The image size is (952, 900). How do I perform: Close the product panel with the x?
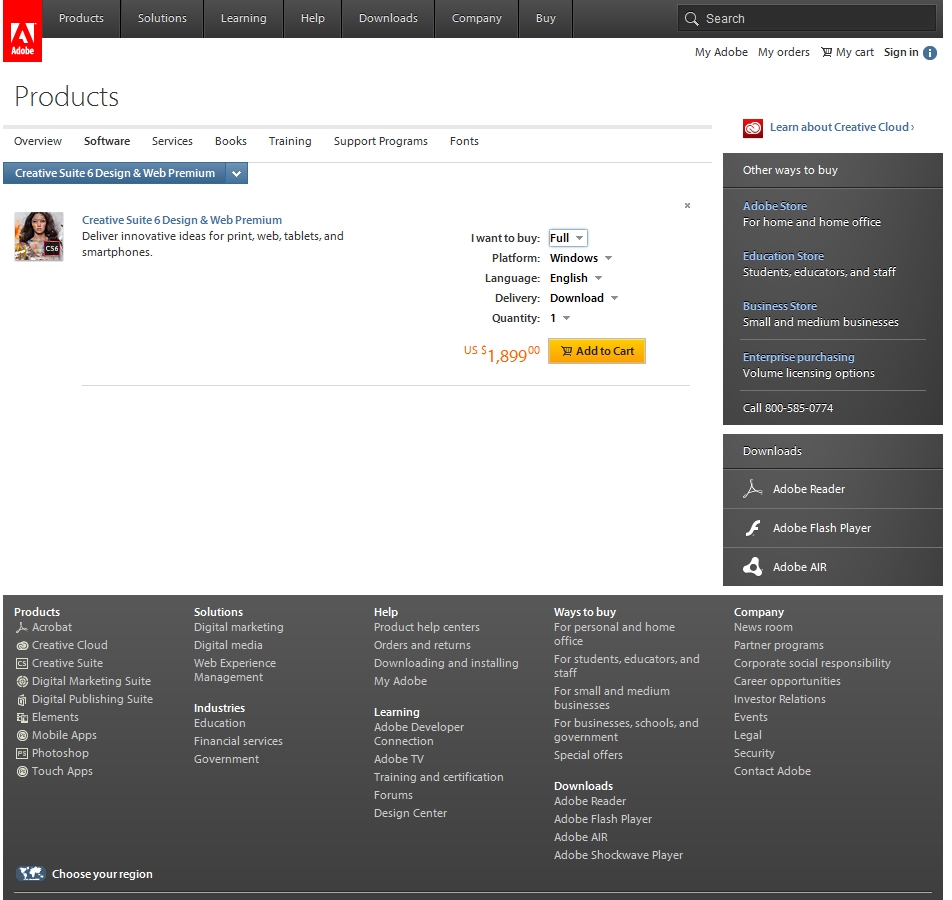pyautogui.click(x=687, y=205)
